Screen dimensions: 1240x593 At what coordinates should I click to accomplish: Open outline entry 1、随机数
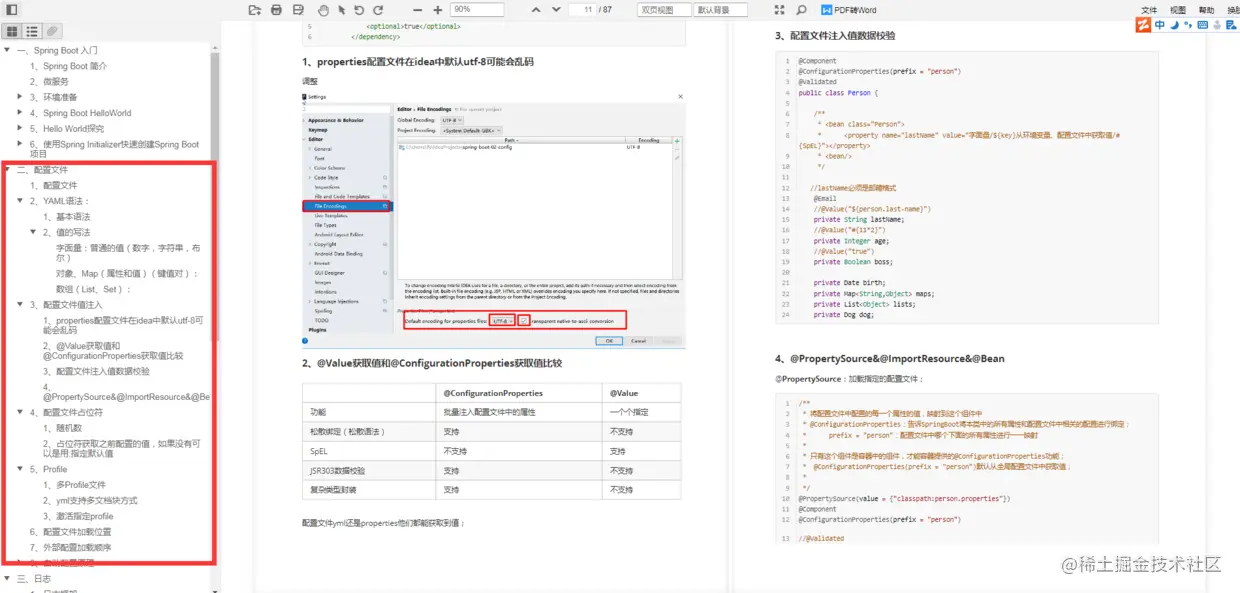pos(63,428)
